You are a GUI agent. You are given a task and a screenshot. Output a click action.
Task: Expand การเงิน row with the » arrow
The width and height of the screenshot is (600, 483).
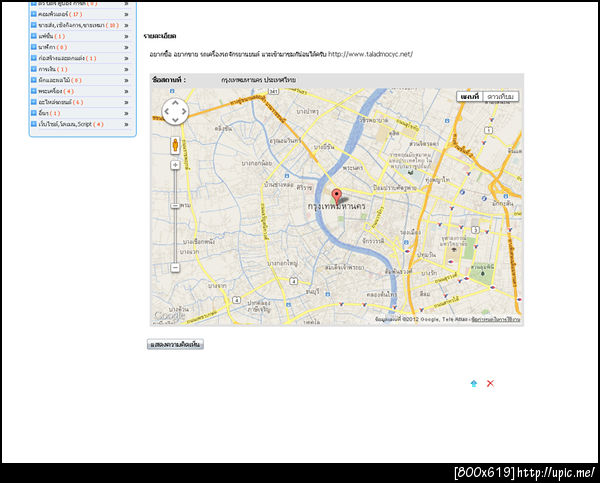(126, 69)
